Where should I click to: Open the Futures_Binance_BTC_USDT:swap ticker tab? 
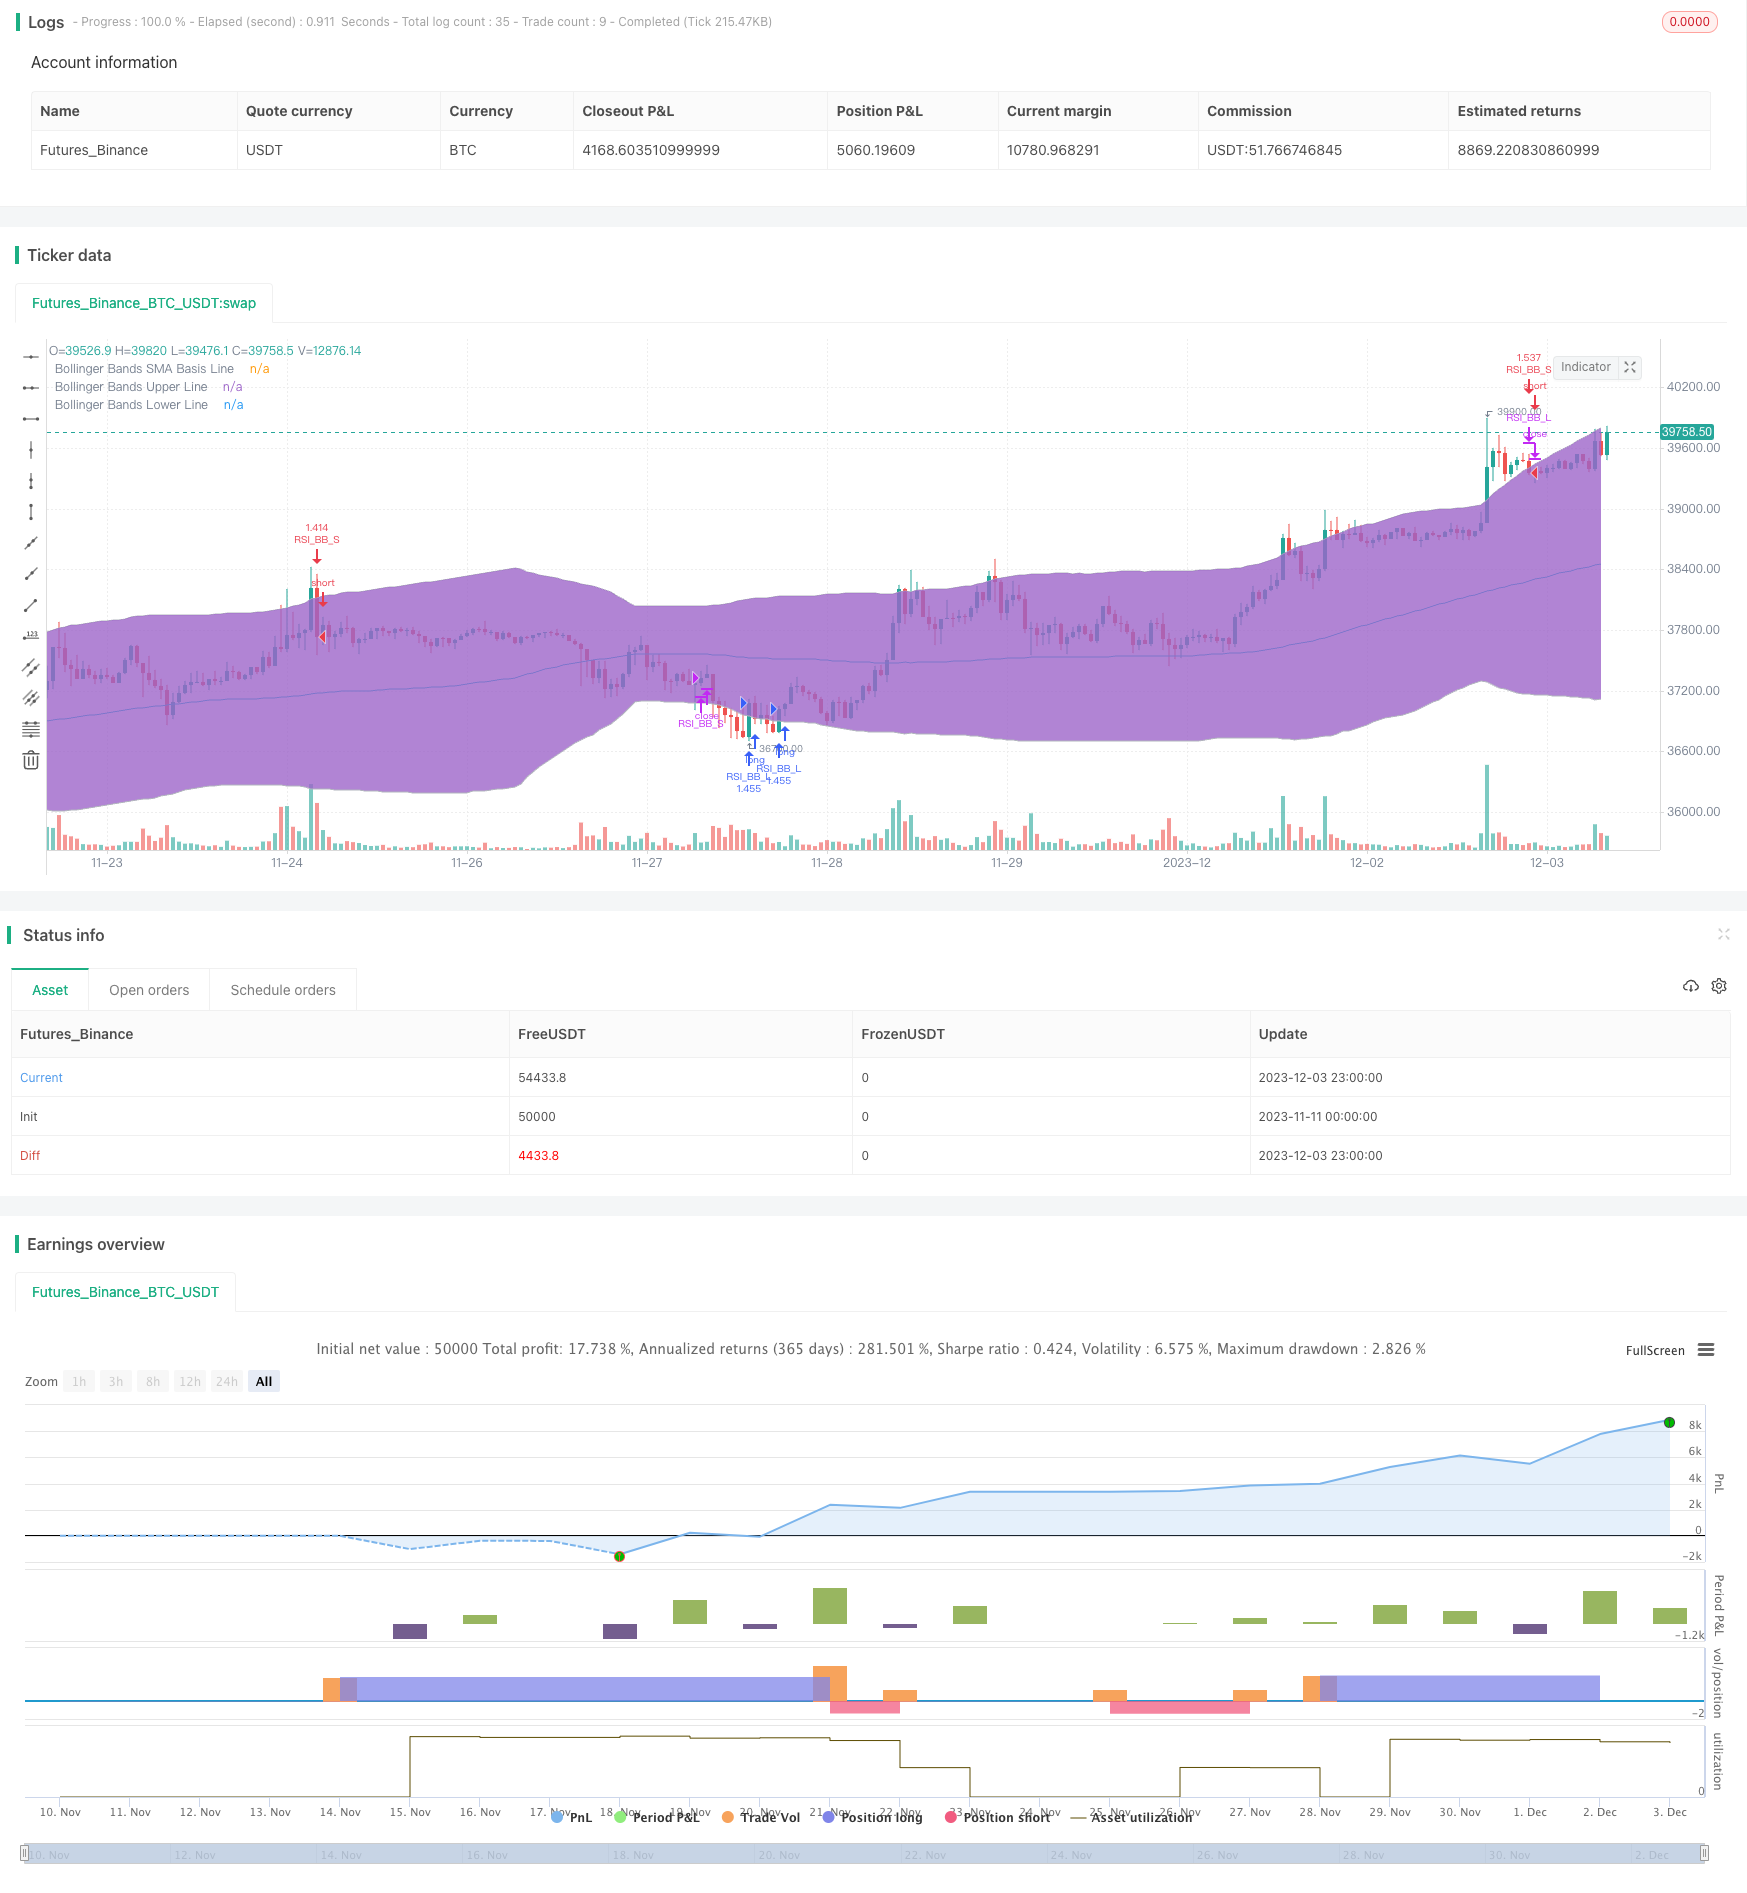coord(144,303)
